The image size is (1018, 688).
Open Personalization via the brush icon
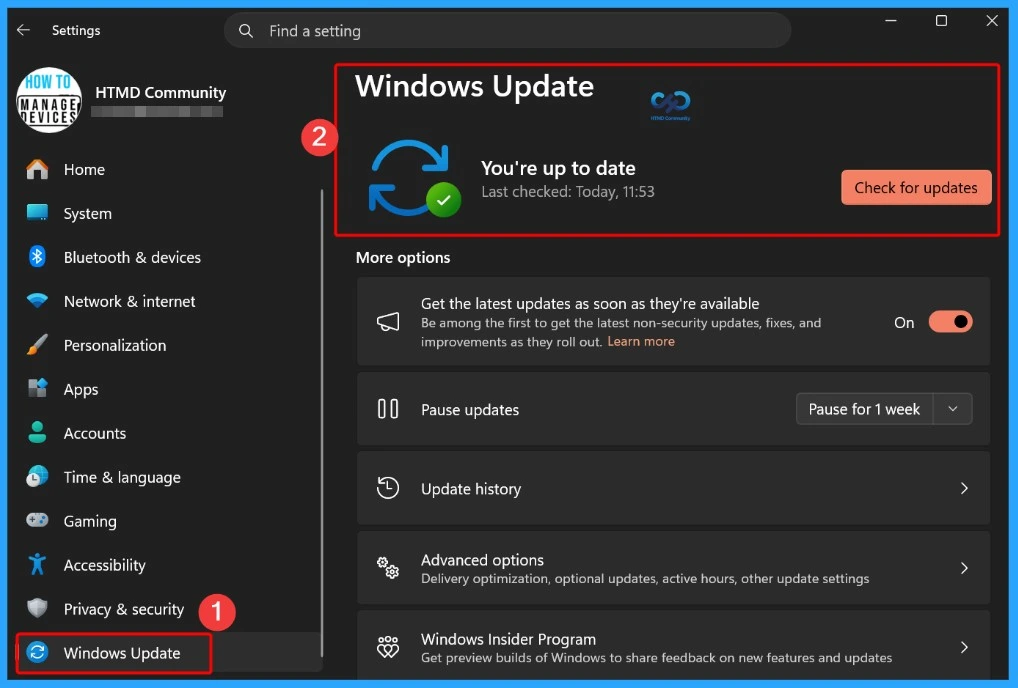point(37,345)
